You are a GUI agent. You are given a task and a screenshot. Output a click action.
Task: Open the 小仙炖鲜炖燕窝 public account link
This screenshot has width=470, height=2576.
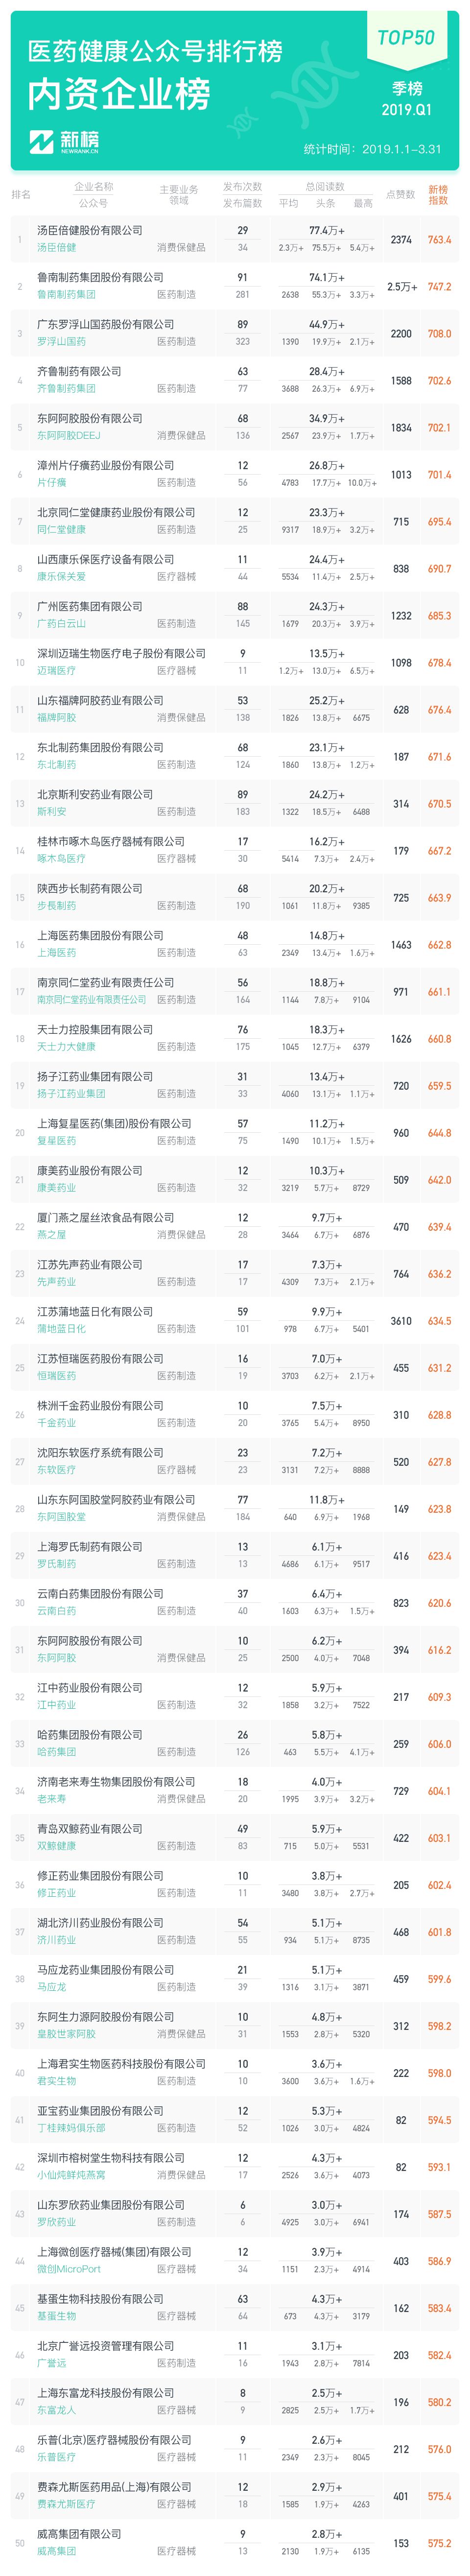pyautogui.click(x=71, y=2174)
